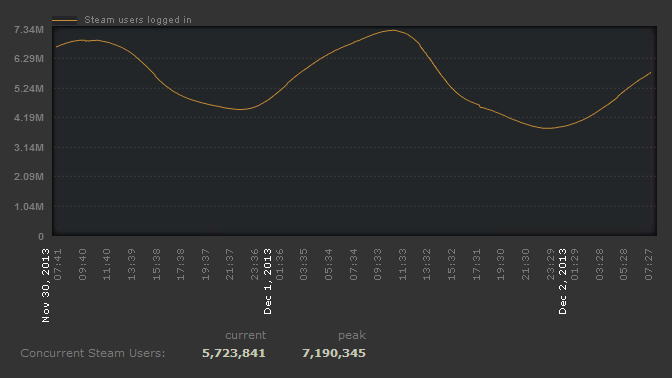Click the 4.19M y-axis label

[29, 117]
